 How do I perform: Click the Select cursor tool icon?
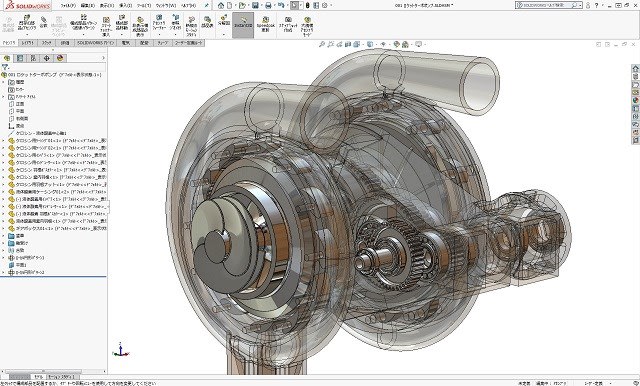pyautogui.click(x=294, y=5)
